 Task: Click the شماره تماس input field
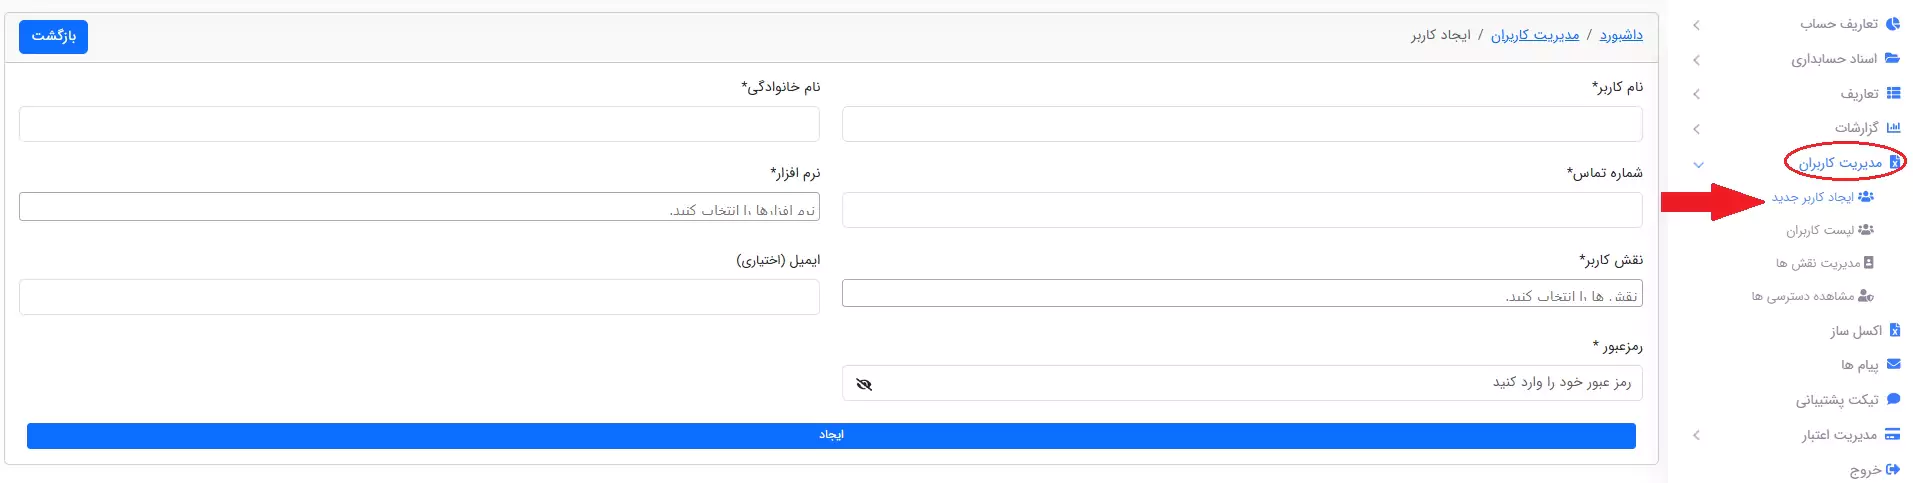[1242, 210]
